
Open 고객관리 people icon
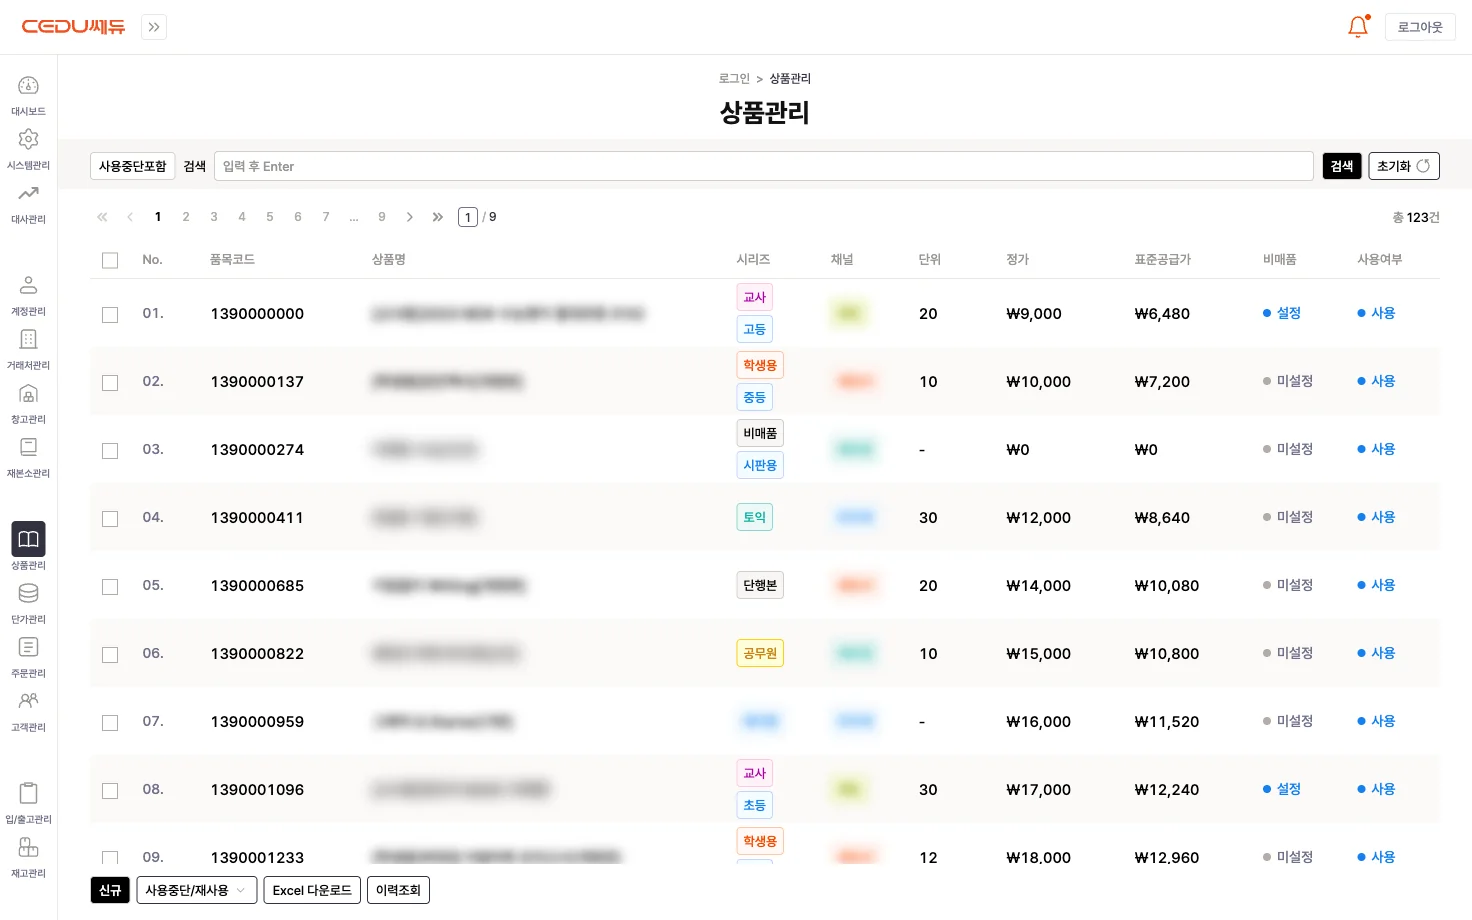[x=28, y=701]
